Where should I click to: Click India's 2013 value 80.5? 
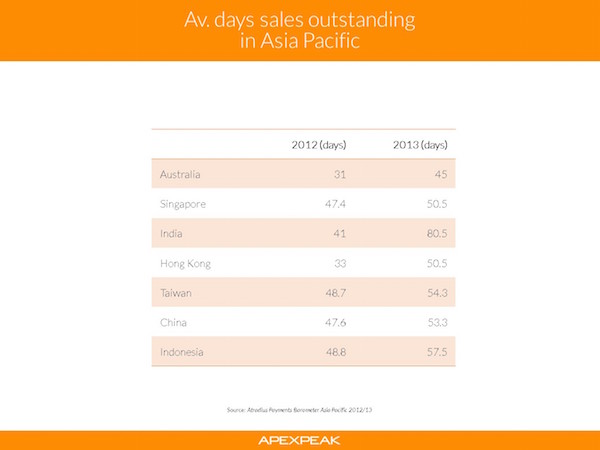pyautogui.click(x=437, y=233)
